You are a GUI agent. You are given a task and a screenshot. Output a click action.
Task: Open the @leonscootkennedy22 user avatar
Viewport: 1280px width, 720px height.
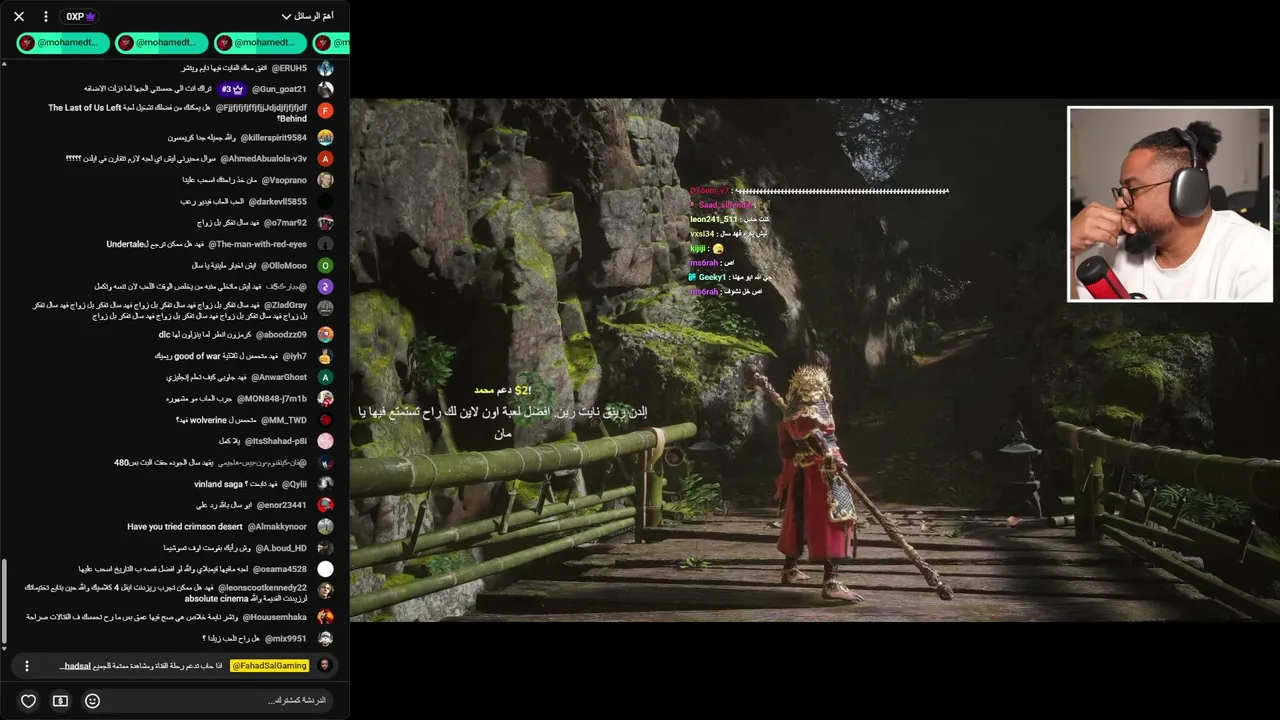(x=325, y=591)
